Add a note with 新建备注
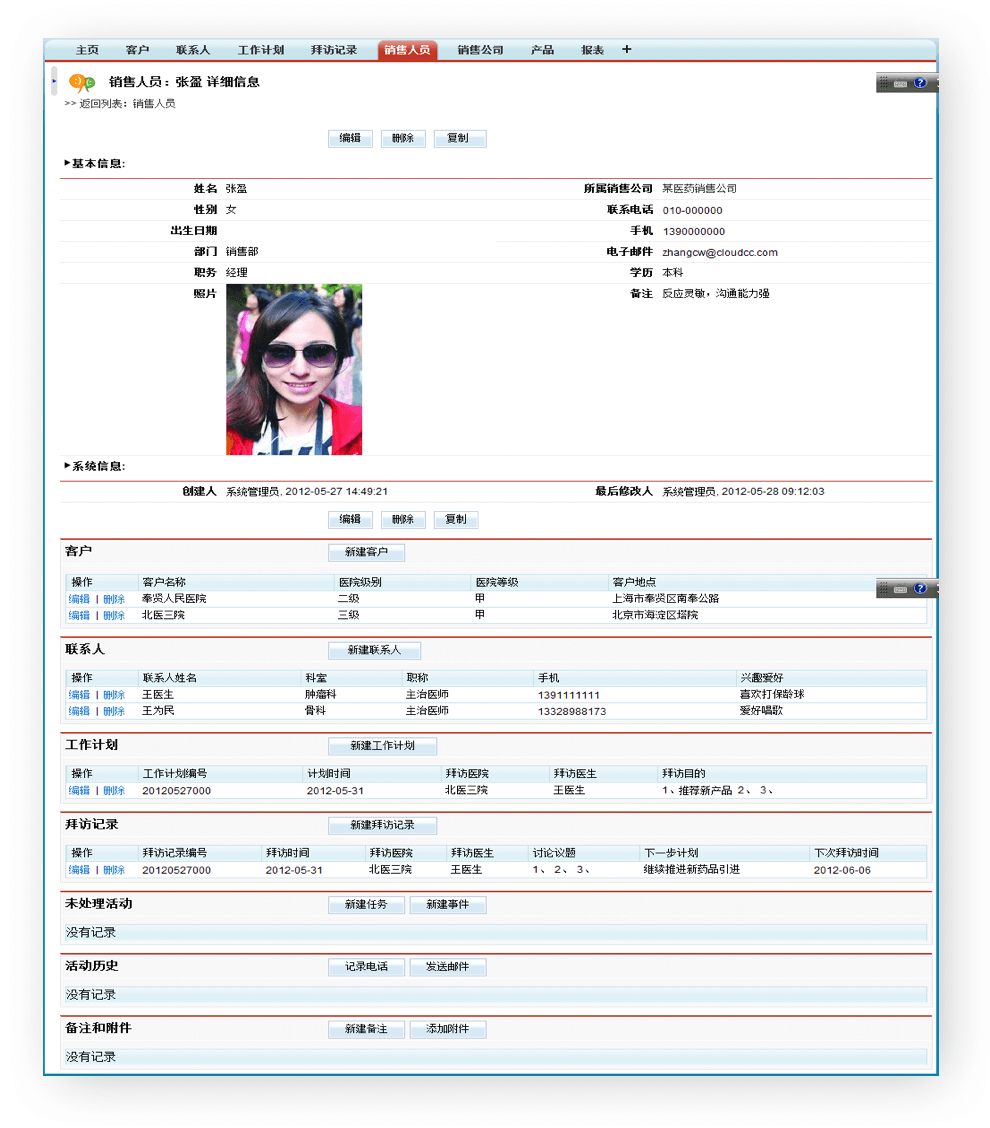This screenshot has height=1128, width=990. [366, 1029]
